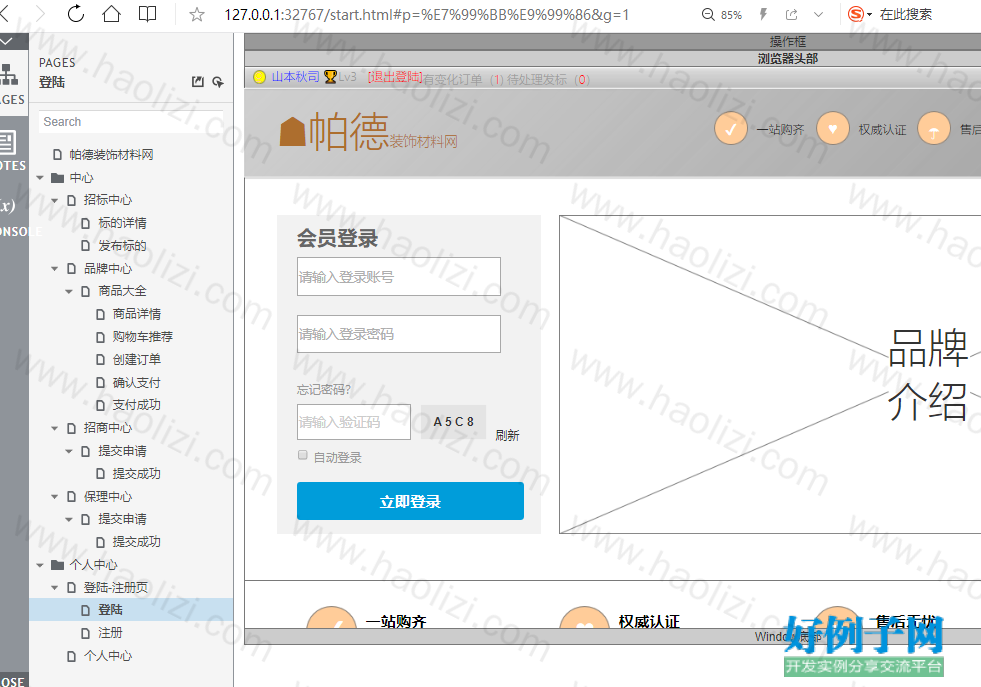
Task: Open the 商品详情 page
Action: (x=136, y=314)
